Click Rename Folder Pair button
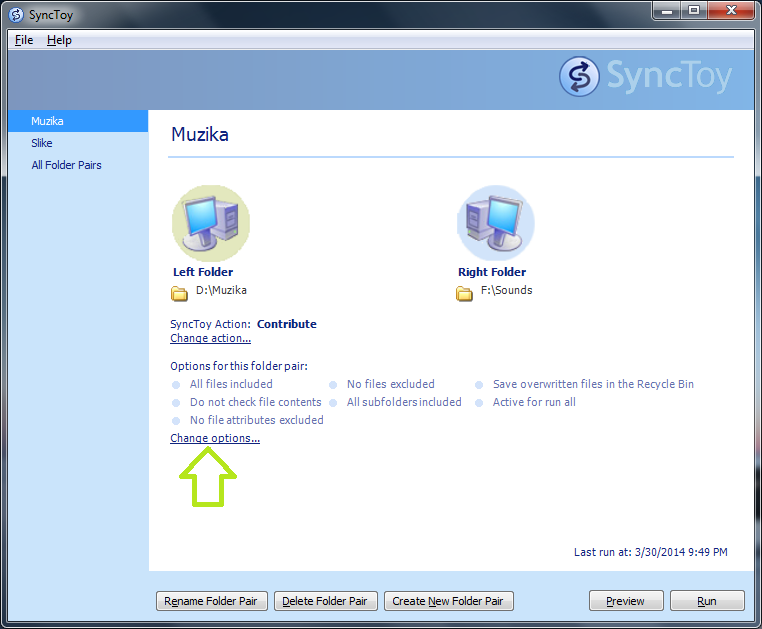Image resolution: width=762 pixels, height=629 pixels. [211, 601]
